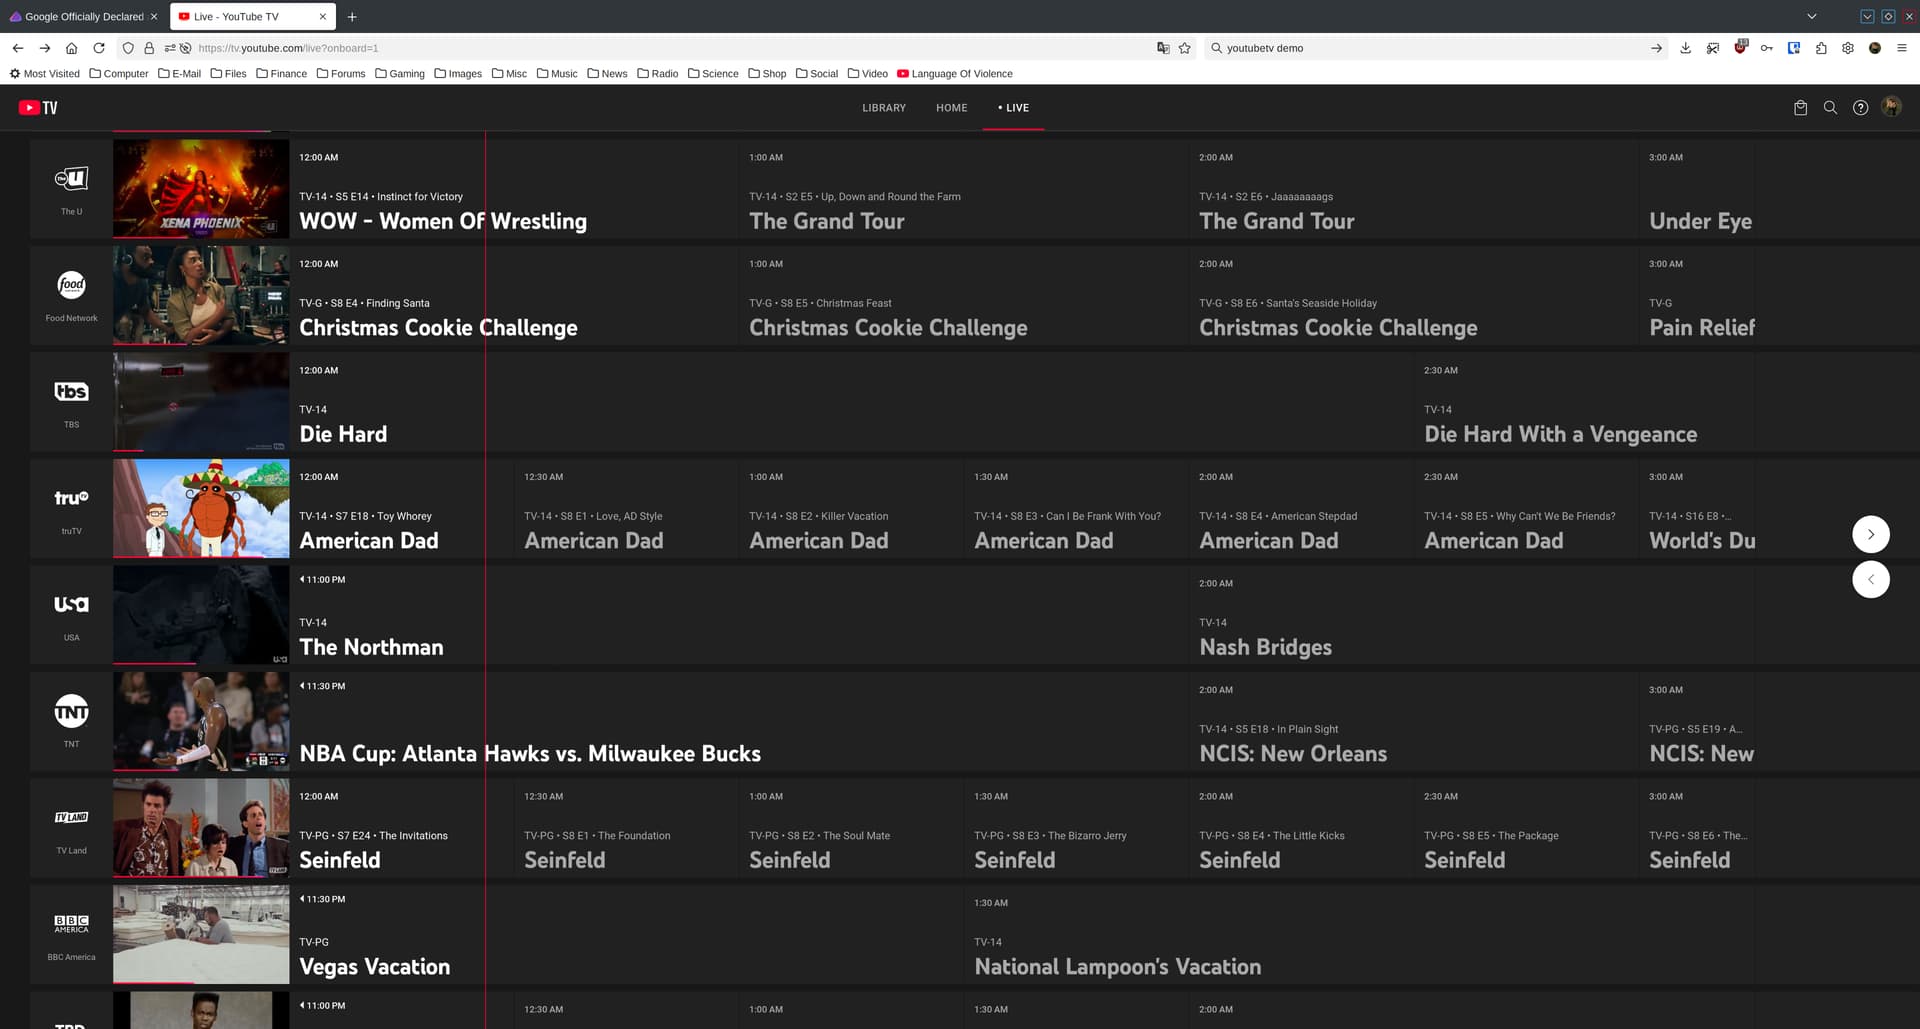Open Nash Bridges 2:00 AM listing
The width and height of the screenshot is (1920, 1029).
tap(1471, 615)
